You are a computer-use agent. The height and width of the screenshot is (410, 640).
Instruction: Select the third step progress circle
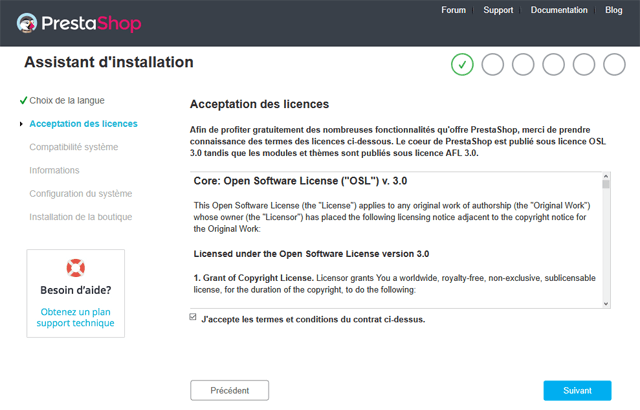(523, 64)
